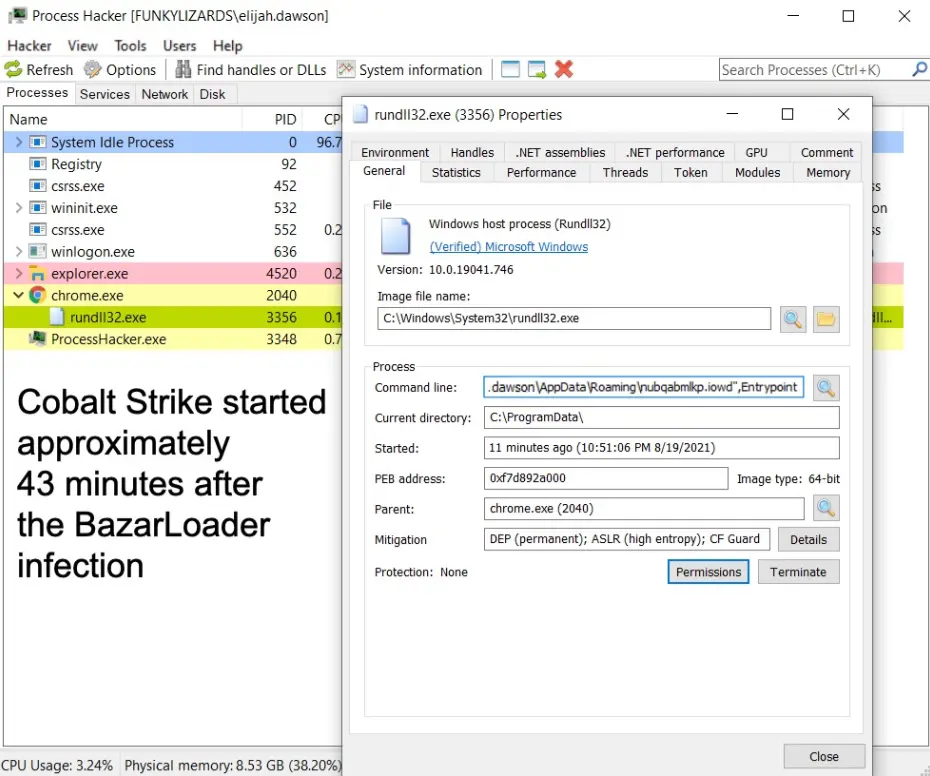Image resolution: width=930 pixels, height=776 pixels.
Task: Open the Help menu
Action: tap(228, 46)
